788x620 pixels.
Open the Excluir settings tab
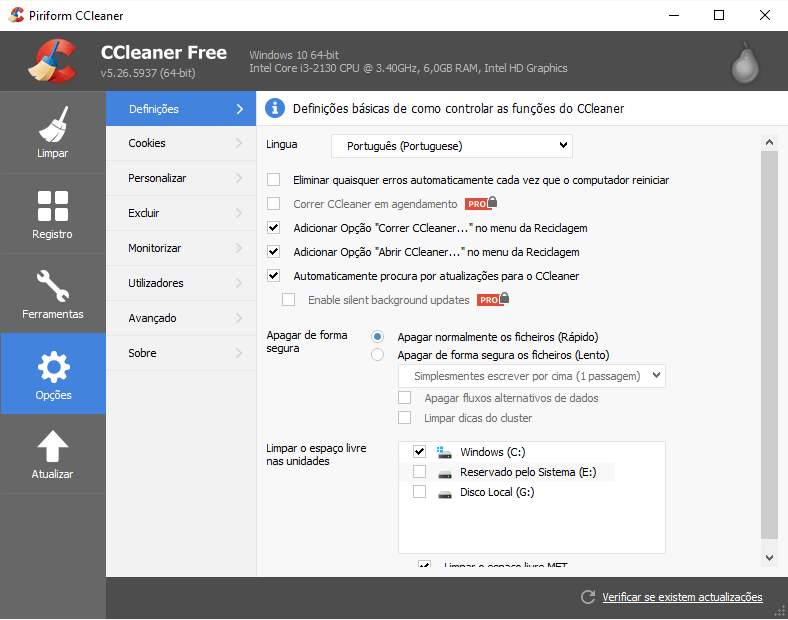click(x=181, y=213)
